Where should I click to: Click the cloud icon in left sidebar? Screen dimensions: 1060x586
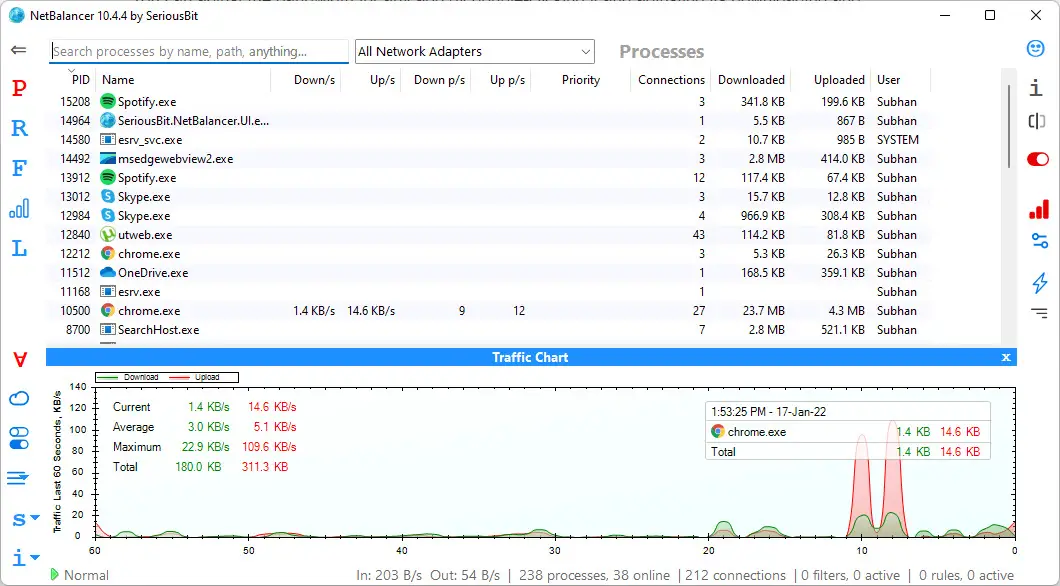click(19, 398)
